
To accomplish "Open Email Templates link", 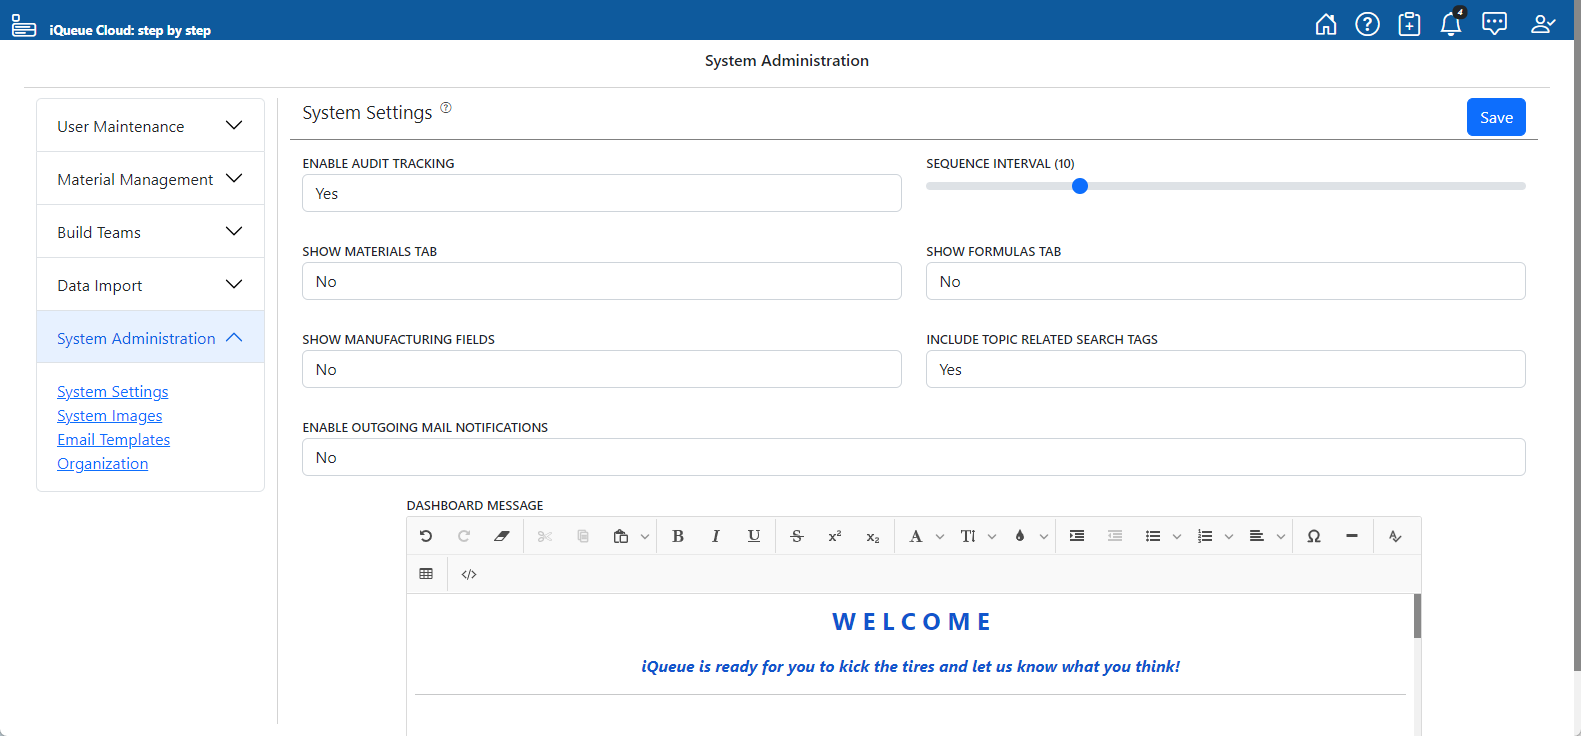I will (113, 440).
